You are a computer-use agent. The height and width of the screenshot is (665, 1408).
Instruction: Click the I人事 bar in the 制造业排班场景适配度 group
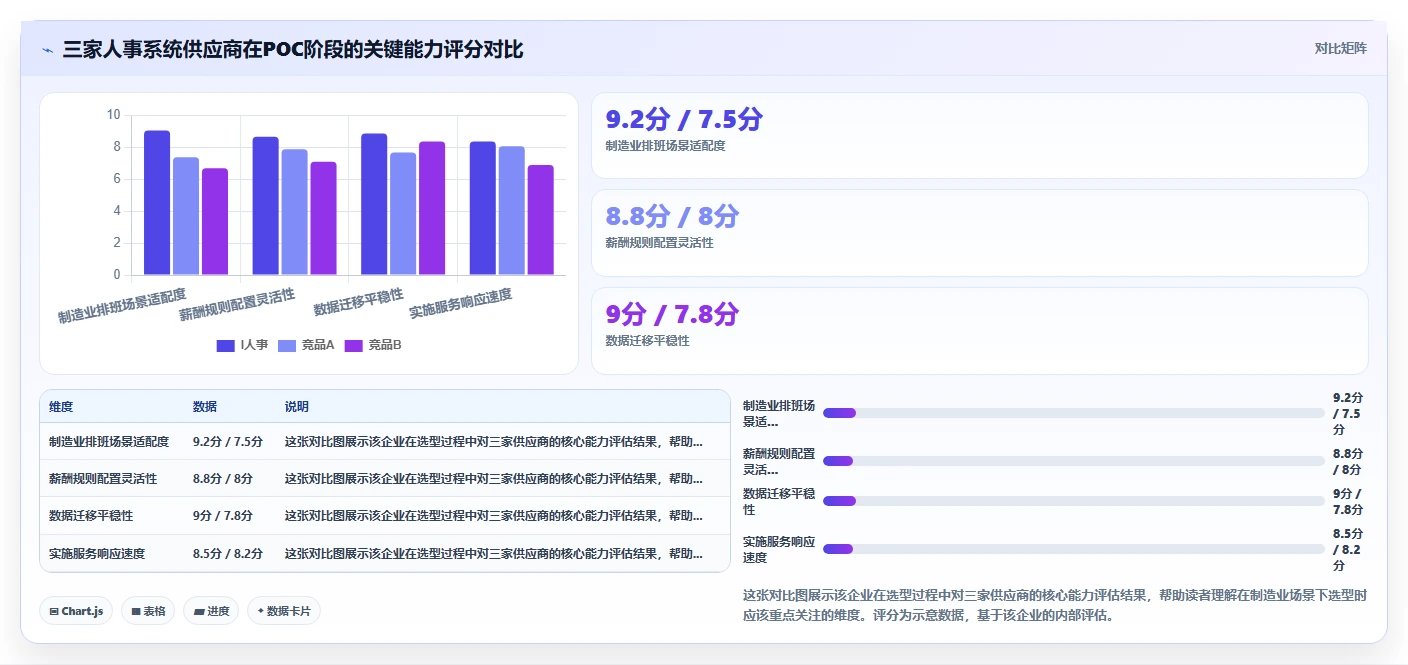[157, 203]
